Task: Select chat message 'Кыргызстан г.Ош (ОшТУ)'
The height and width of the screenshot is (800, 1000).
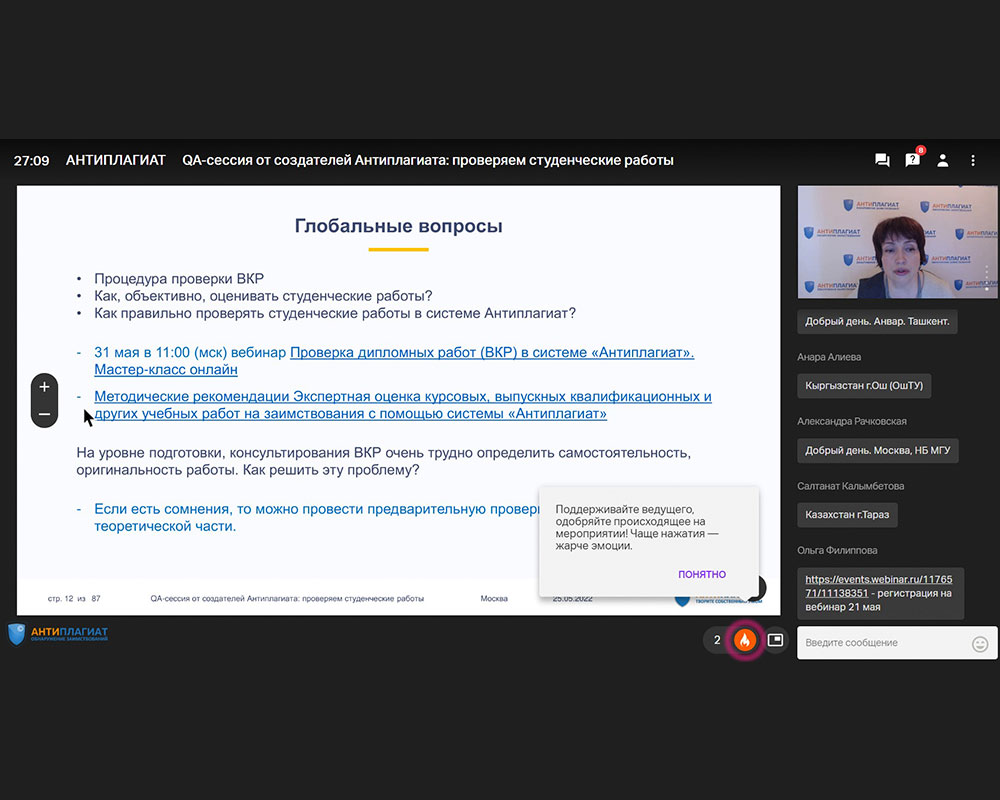Action: coord(864,386)
